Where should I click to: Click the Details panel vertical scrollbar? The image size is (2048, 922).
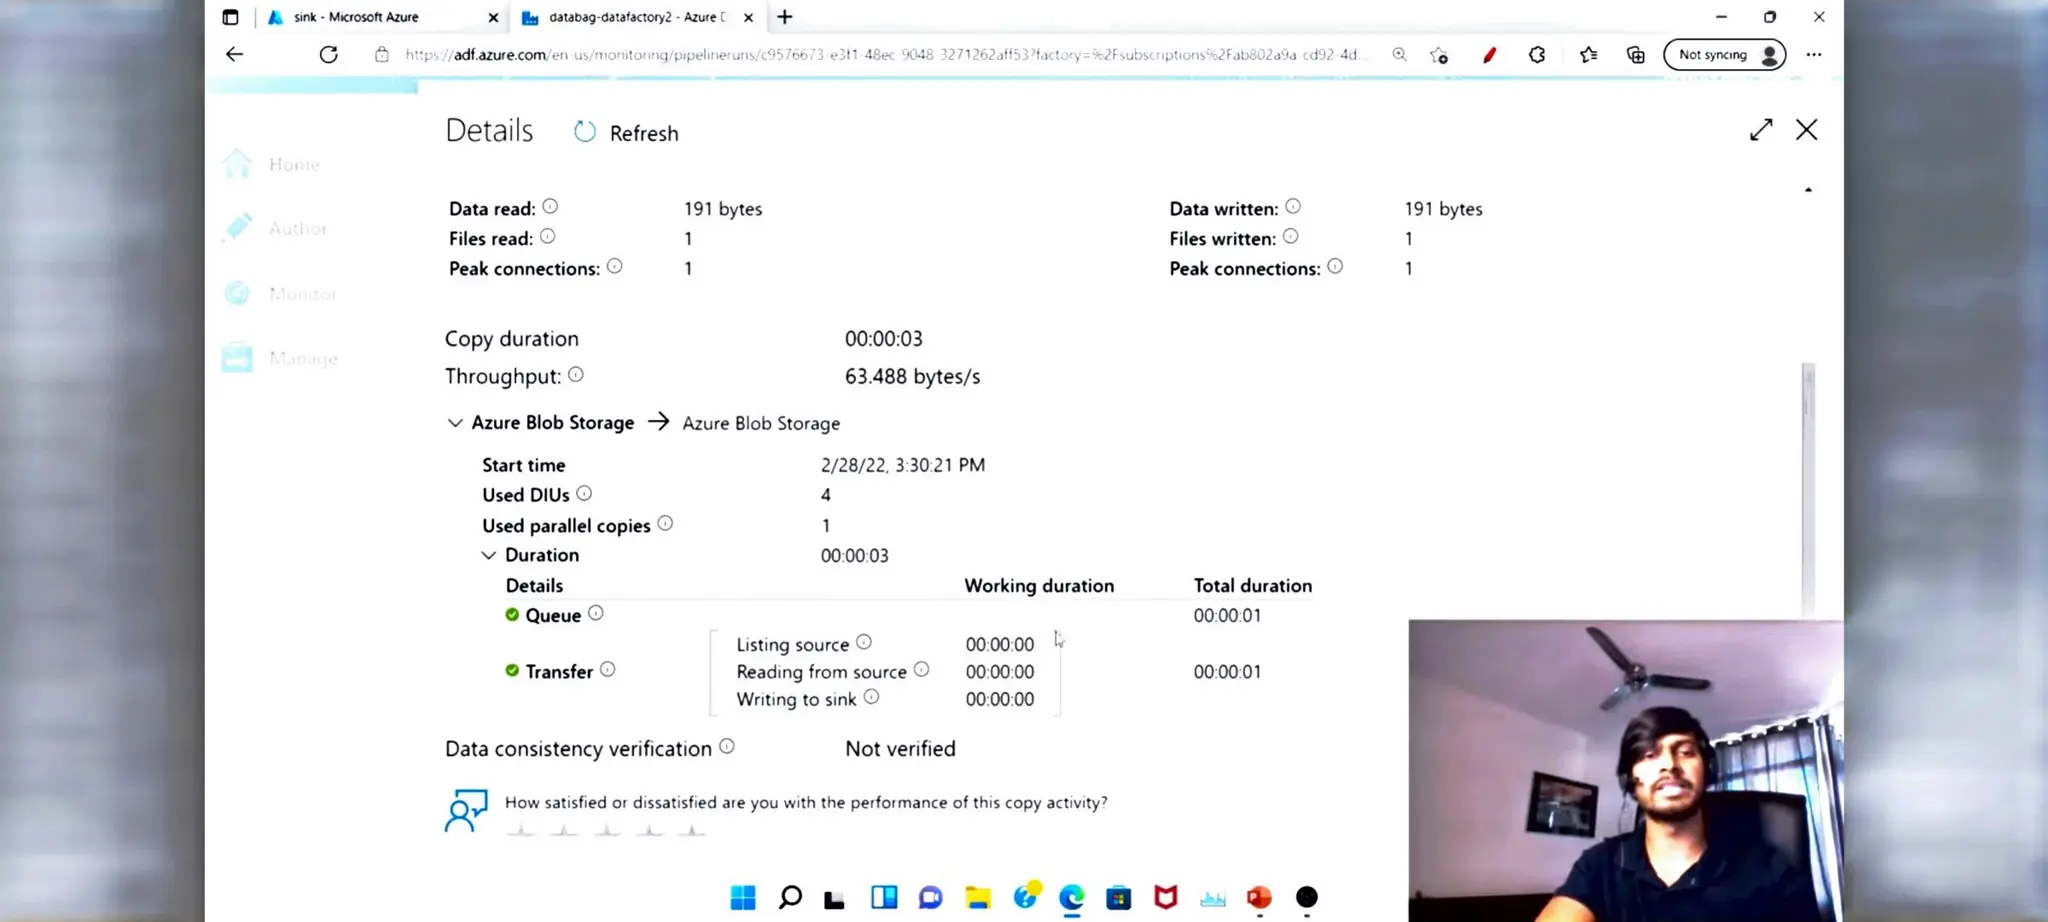1808,490
